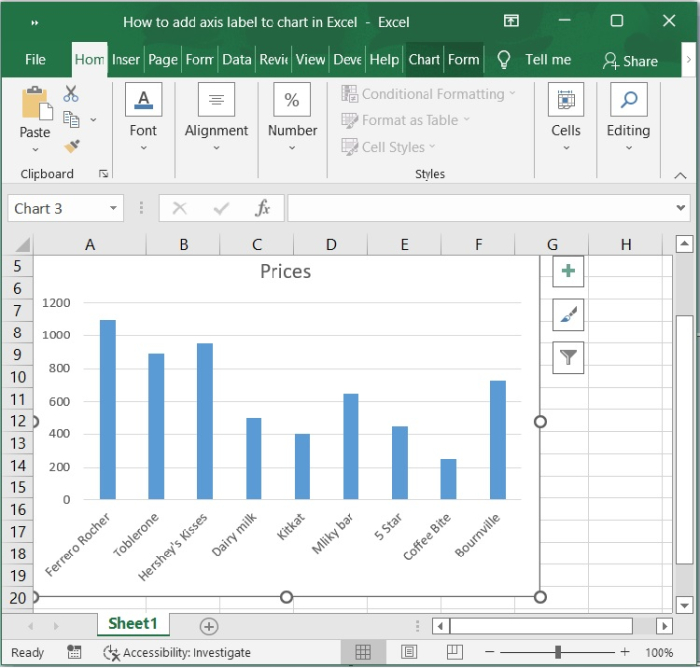Viewport: 700px width, 668px height.
Task: Open the File tab
Action: [x=35, y=59]
